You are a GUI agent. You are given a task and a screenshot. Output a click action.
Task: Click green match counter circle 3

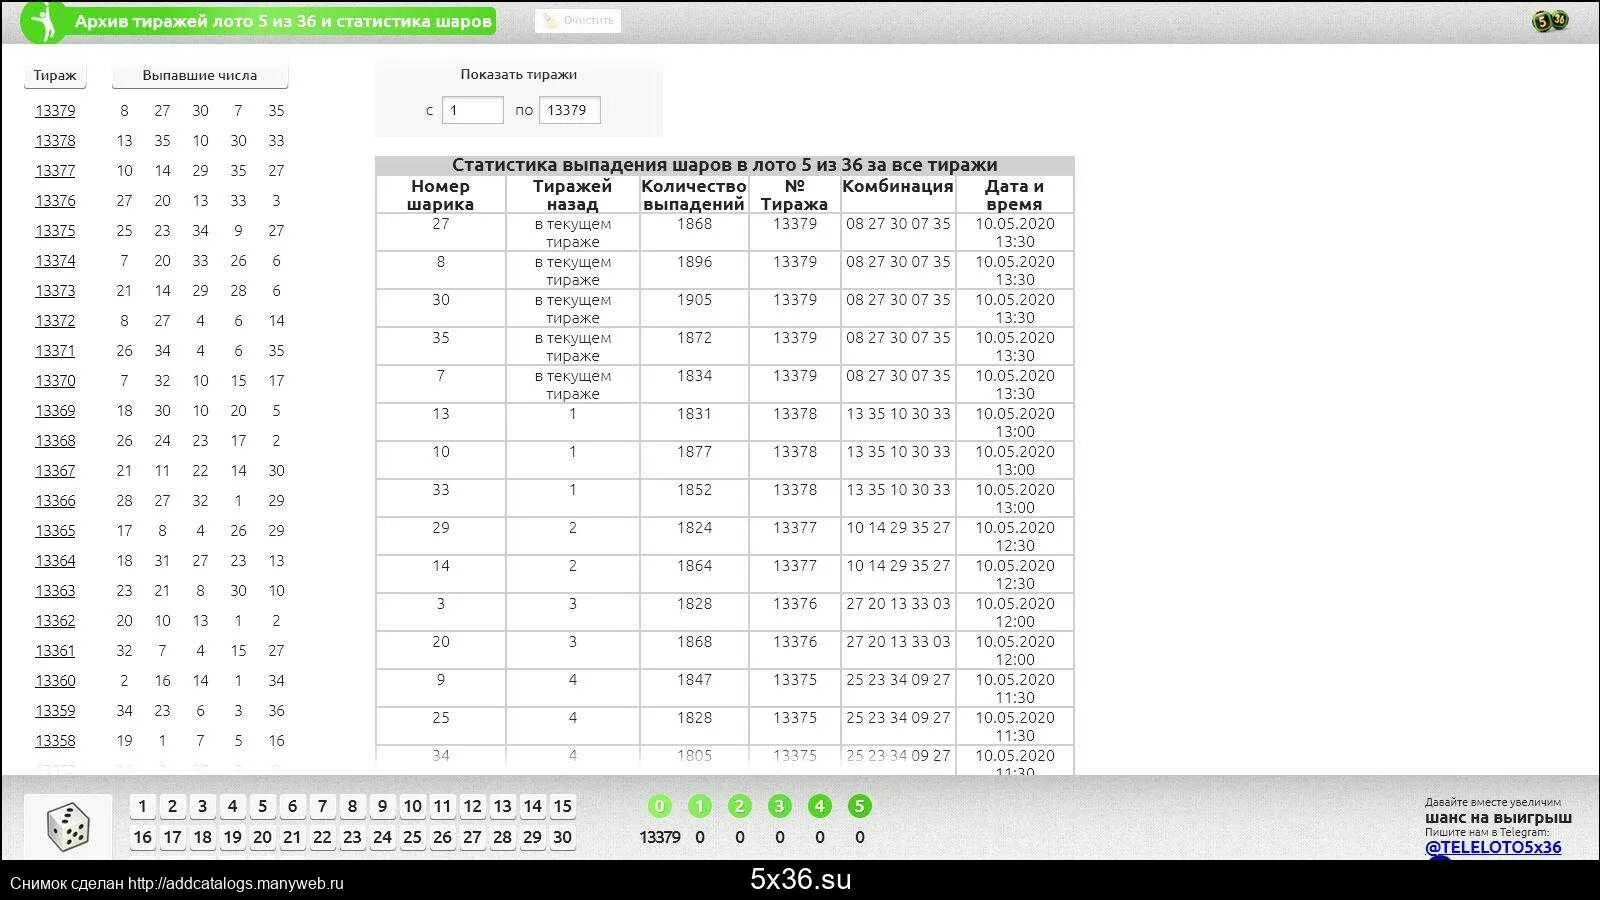click(x=779, y=806)
